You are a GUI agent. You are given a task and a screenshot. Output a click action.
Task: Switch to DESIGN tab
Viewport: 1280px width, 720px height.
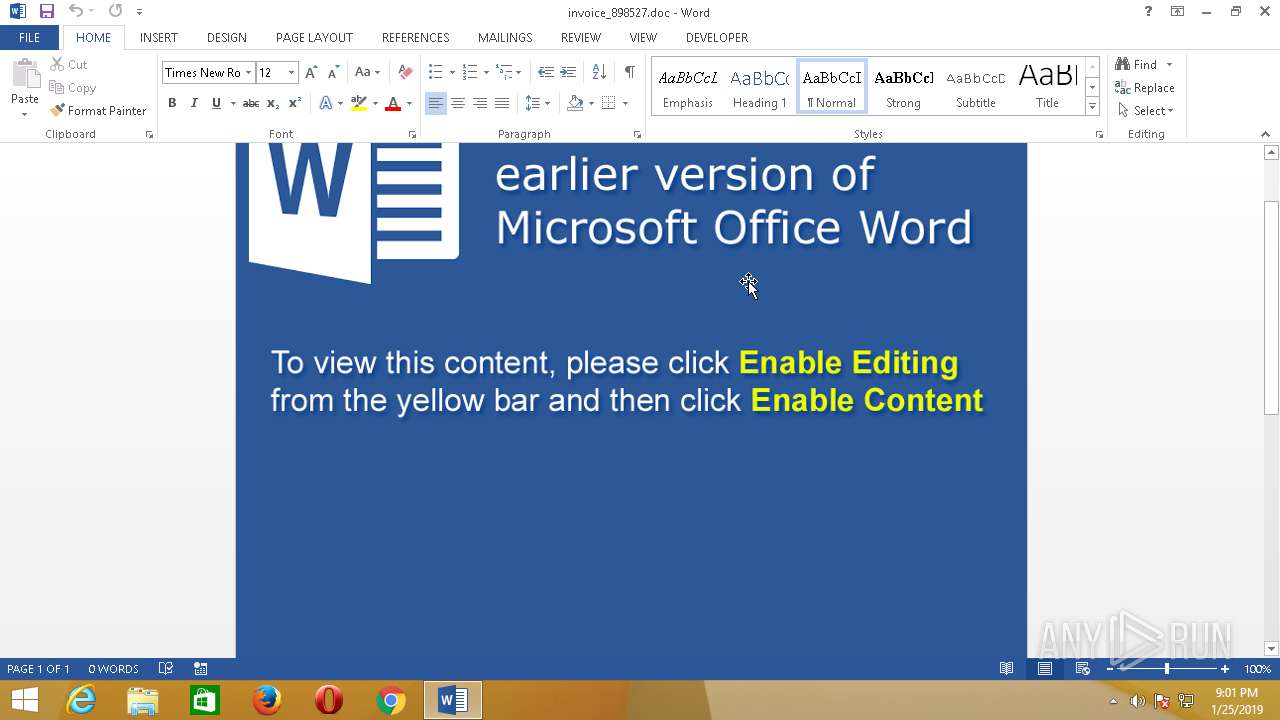pyautogui.click(x=227, y=38)
